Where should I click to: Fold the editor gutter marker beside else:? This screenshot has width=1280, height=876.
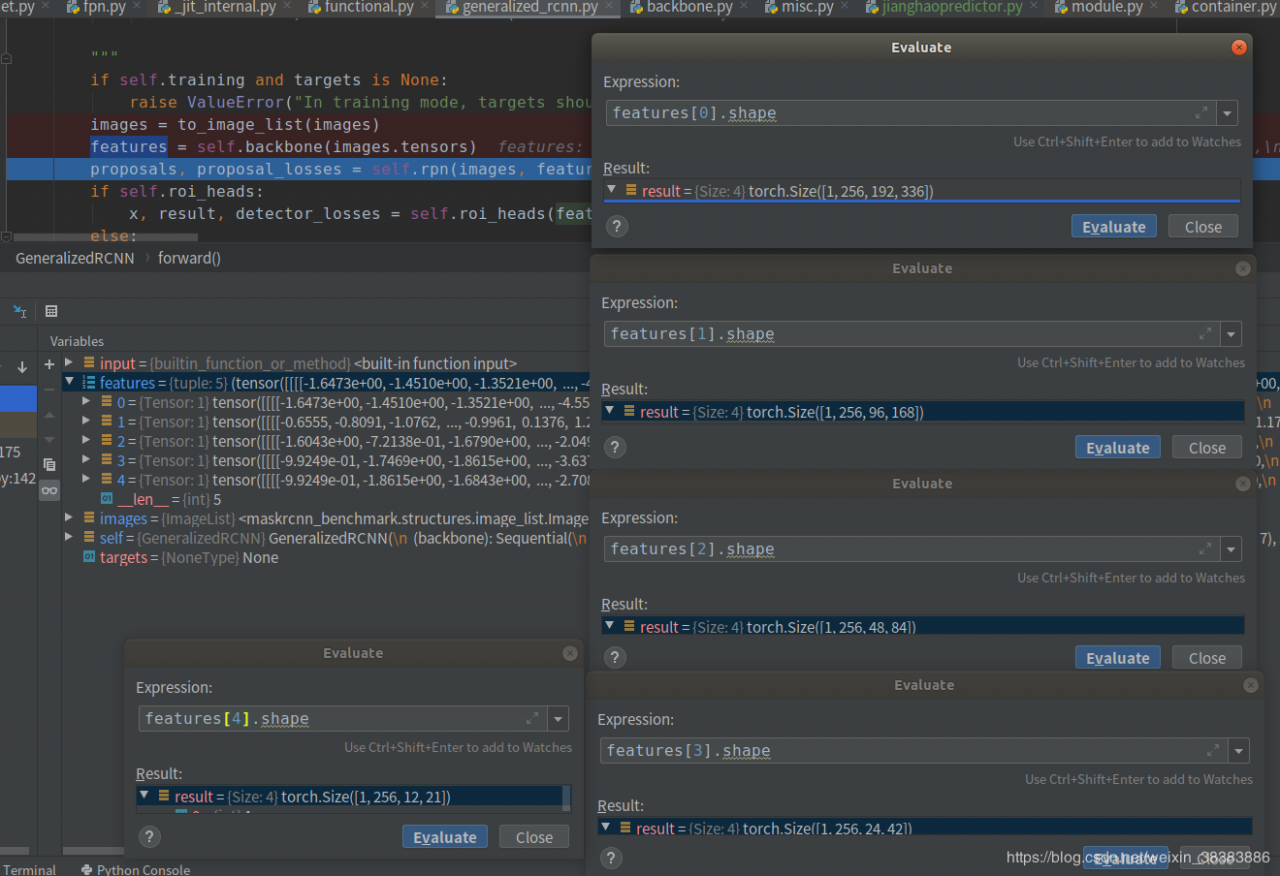7,237
